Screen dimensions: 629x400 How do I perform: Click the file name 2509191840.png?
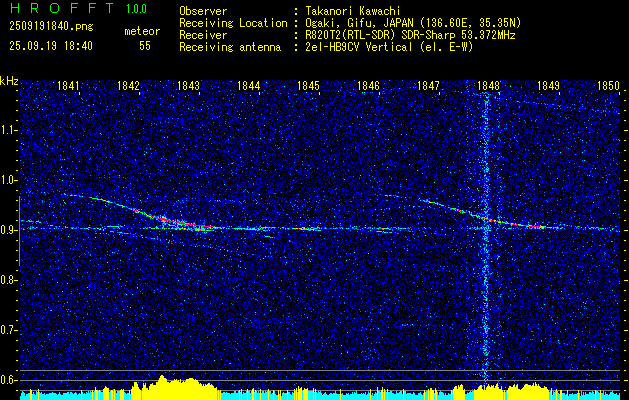tap(51, 27)
